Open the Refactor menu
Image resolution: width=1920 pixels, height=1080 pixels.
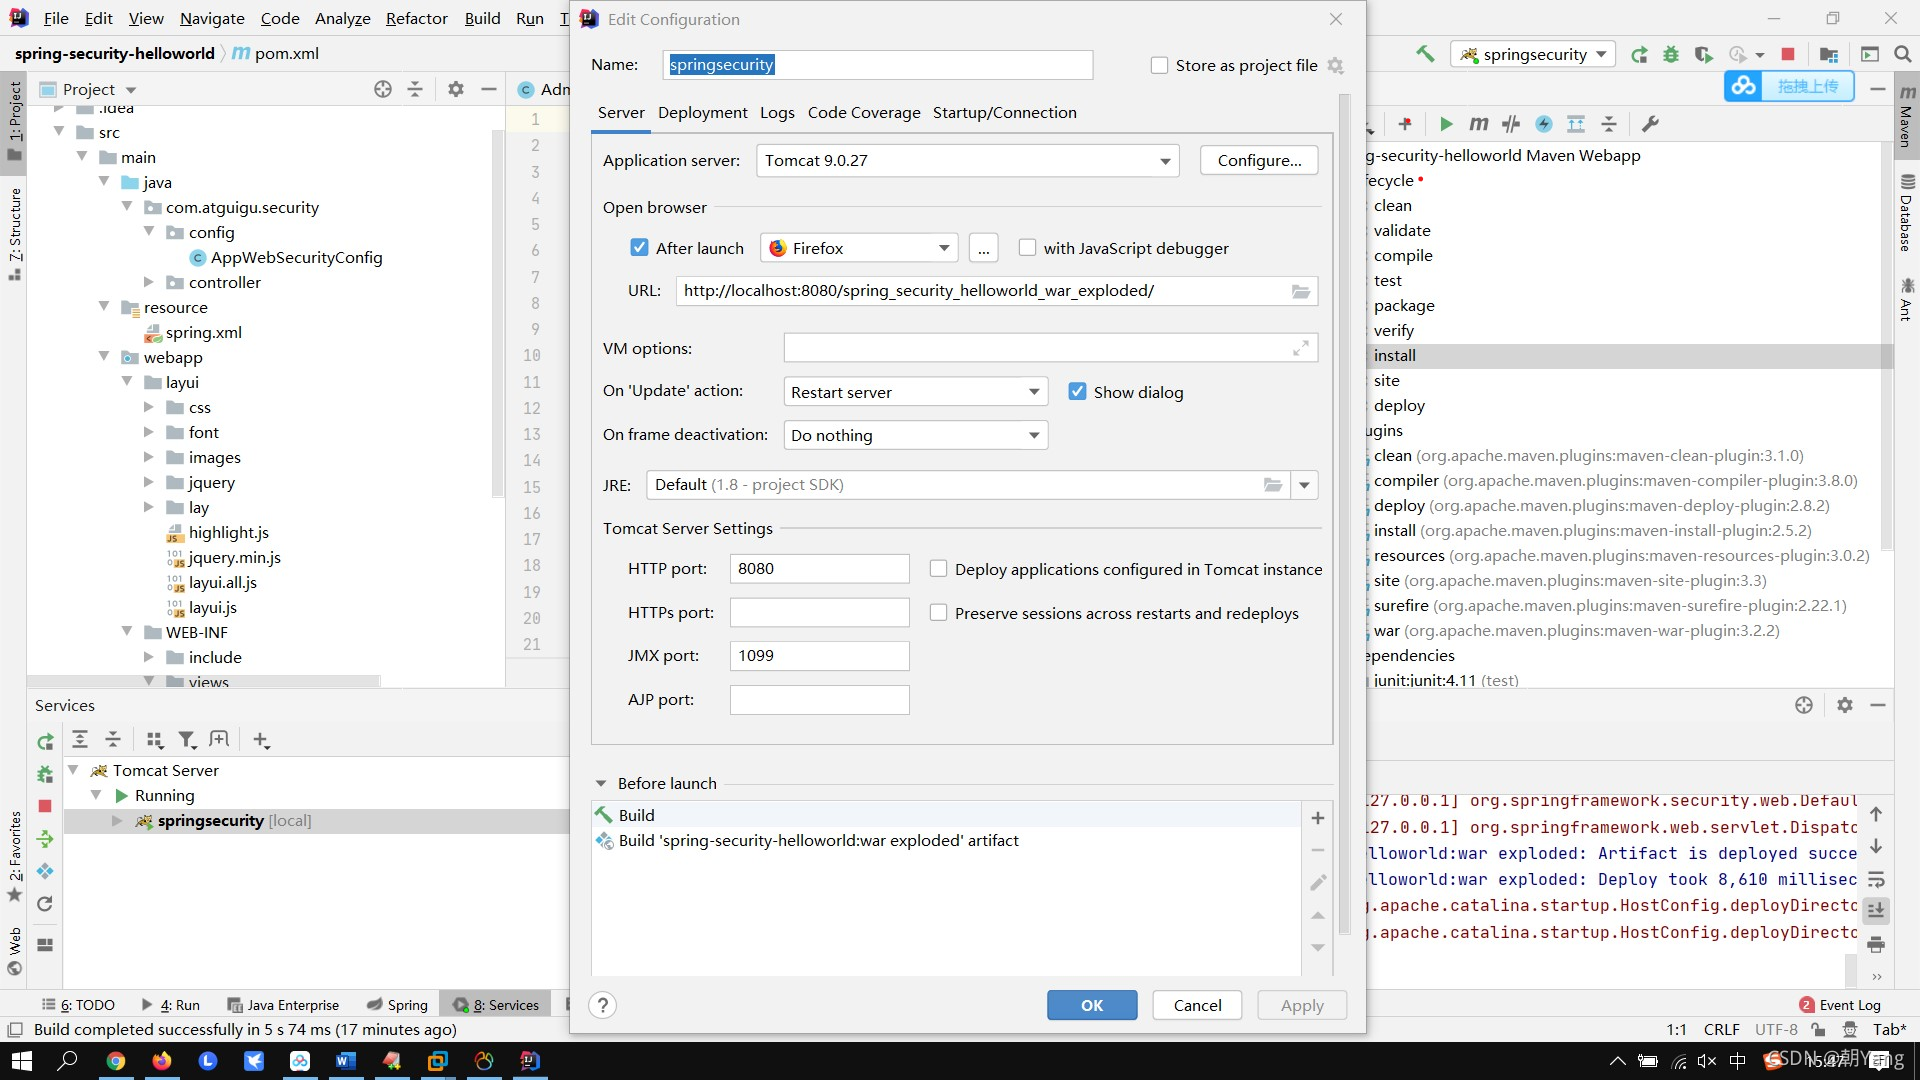(416, 18)
